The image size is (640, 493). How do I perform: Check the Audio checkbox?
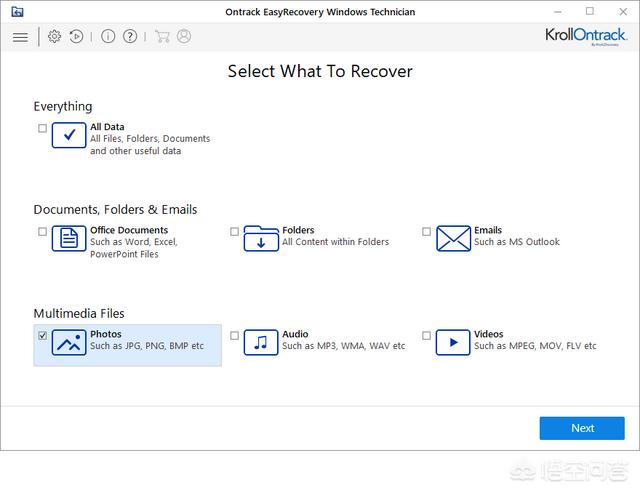click(x=234, y=335)
